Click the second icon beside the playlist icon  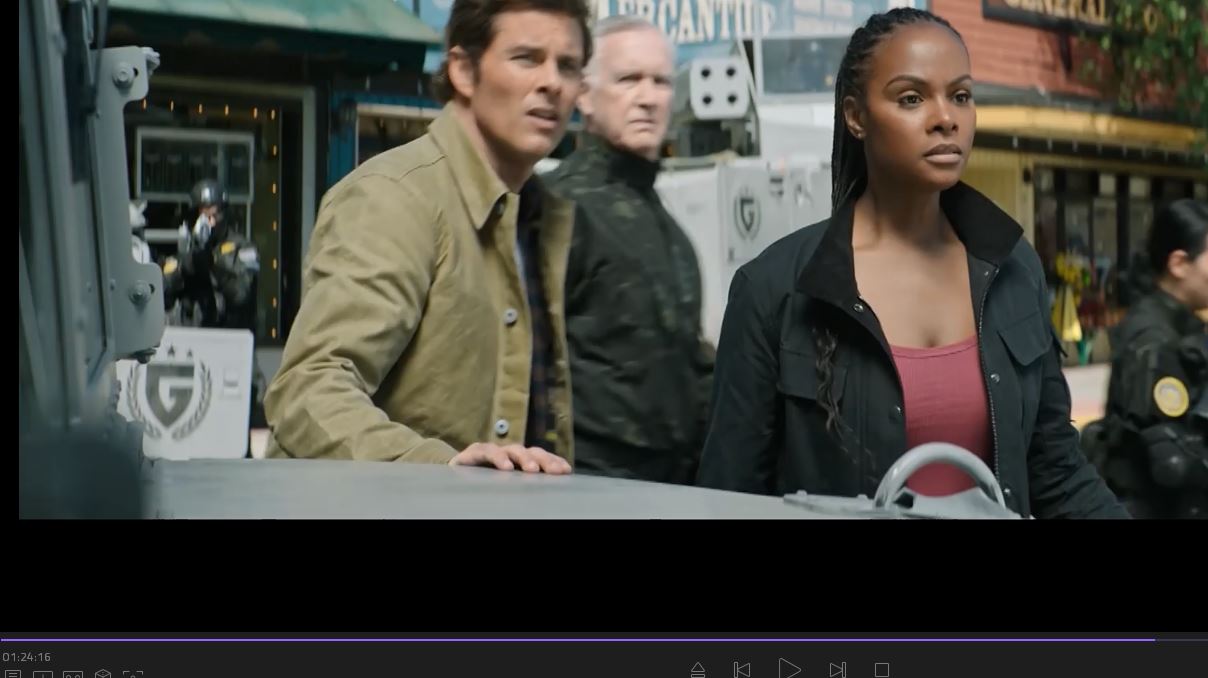43,675
